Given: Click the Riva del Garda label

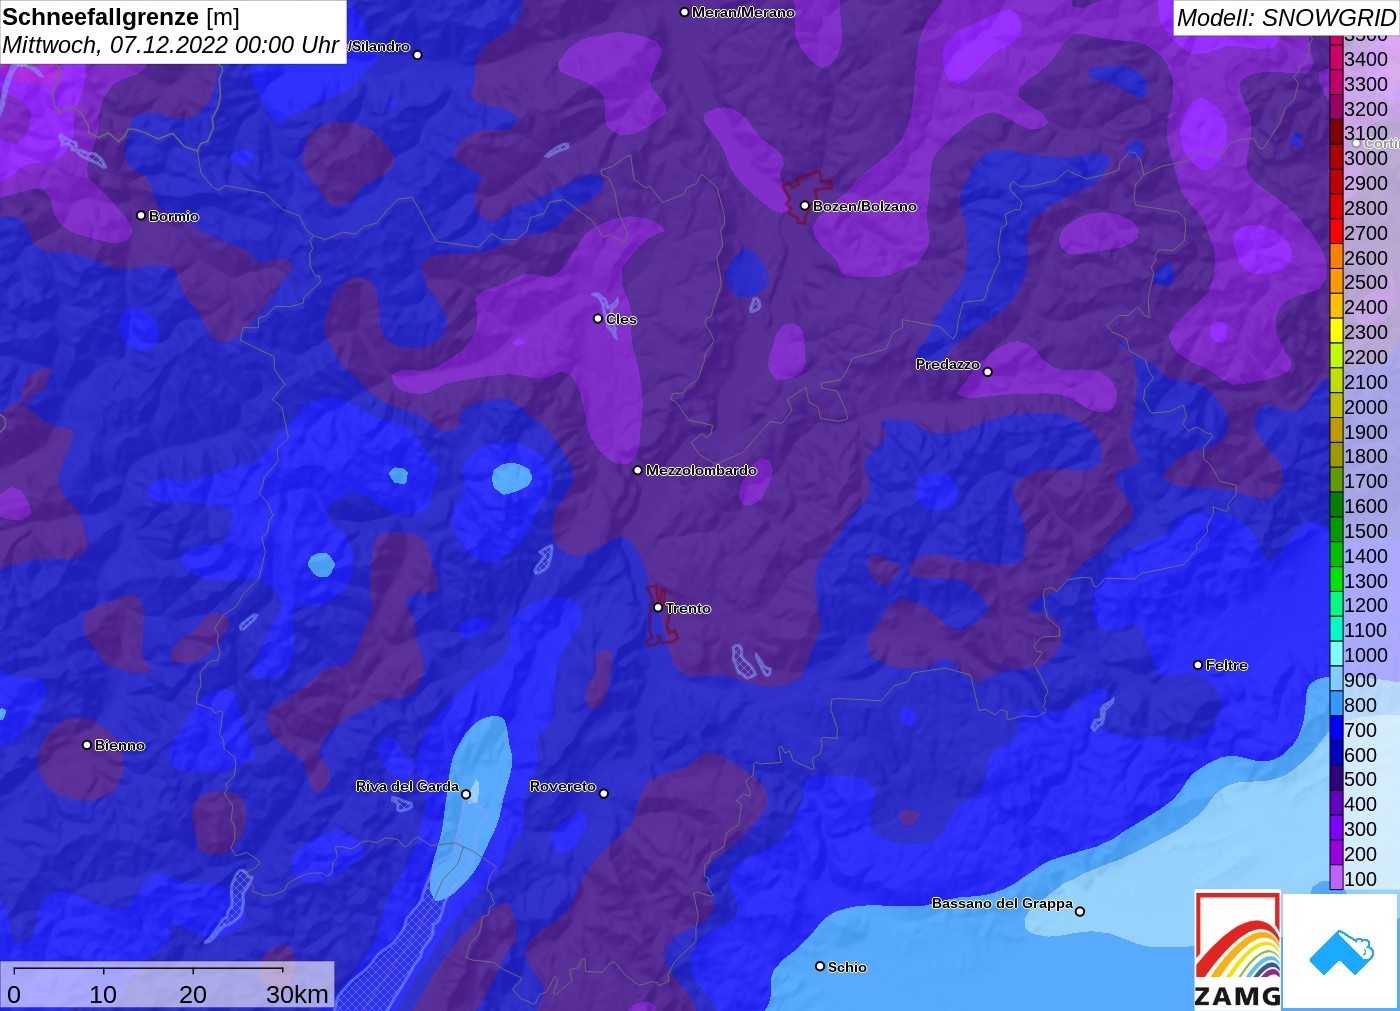Looking at the screenshot, I should (407, 786).
